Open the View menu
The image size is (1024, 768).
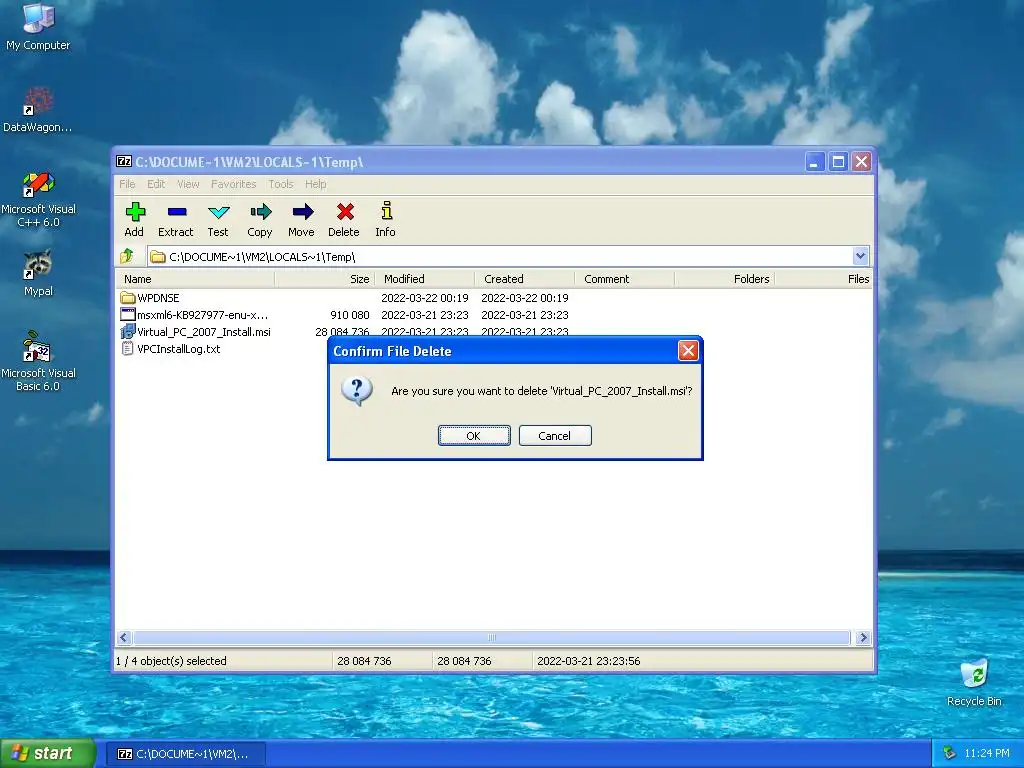coord(188,184)
